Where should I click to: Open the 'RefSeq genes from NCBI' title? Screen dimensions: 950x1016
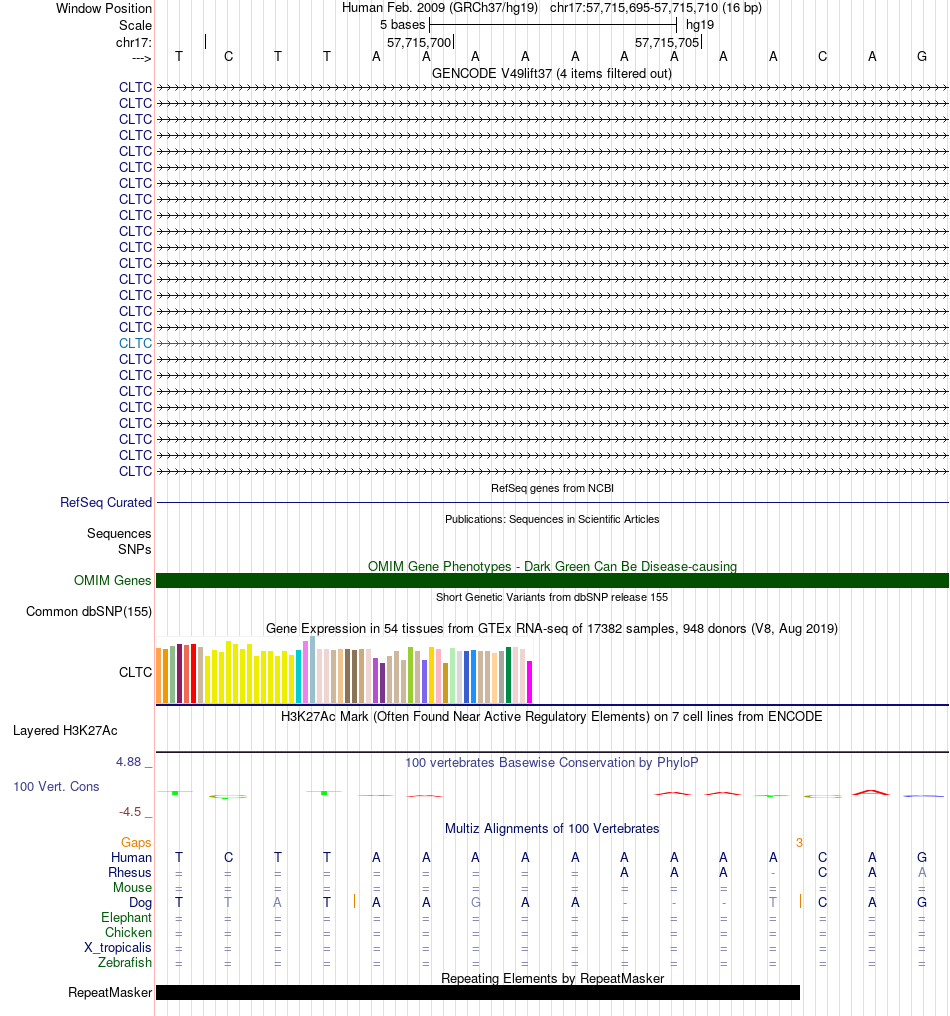(x=552, y=488)
